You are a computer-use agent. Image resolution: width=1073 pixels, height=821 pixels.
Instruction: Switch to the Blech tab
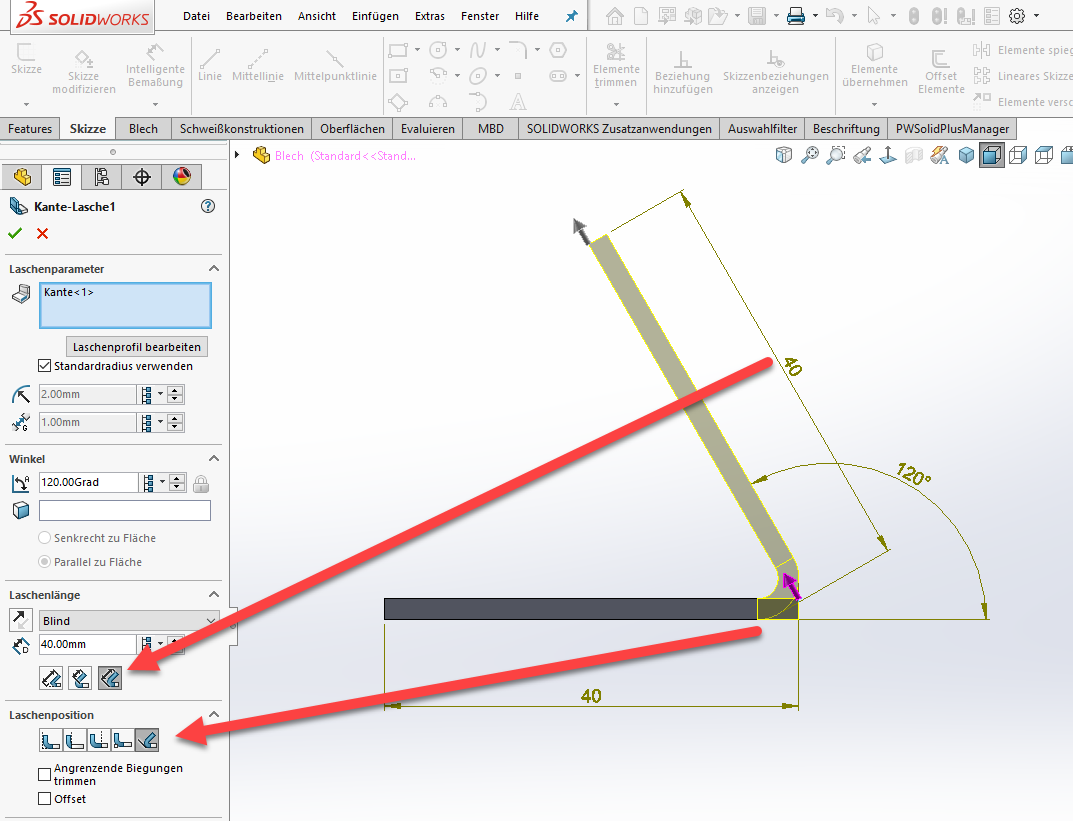click(143, 129)
